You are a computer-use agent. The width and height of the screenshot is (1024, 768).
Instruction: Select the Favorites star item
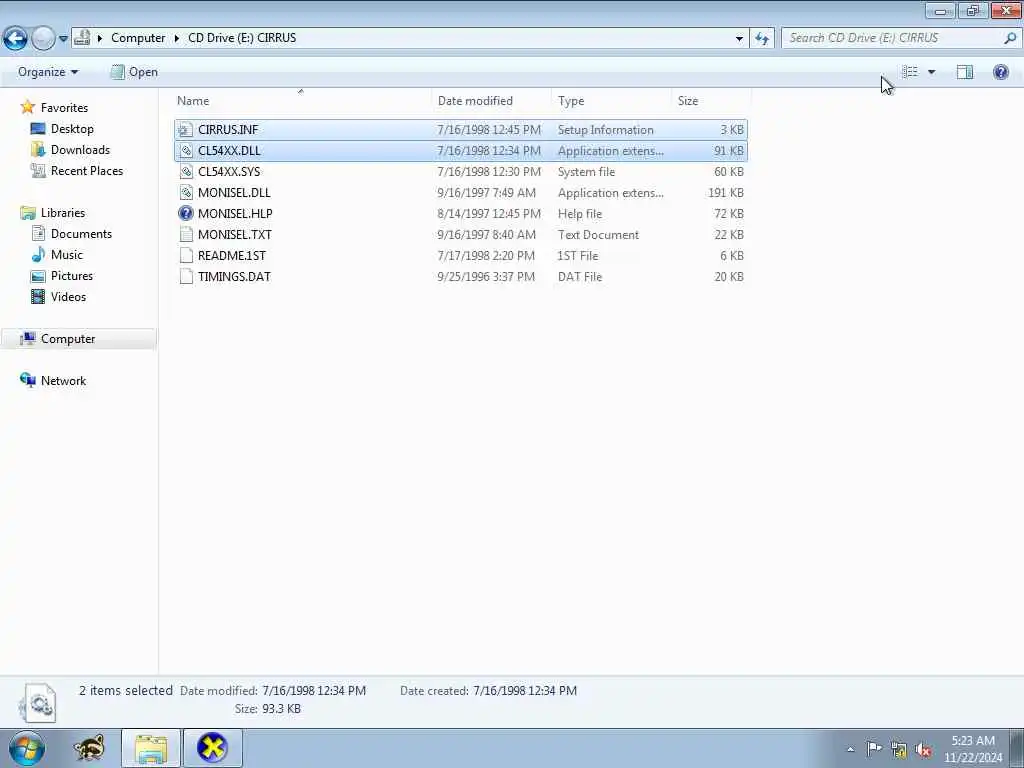pos(54,108)
